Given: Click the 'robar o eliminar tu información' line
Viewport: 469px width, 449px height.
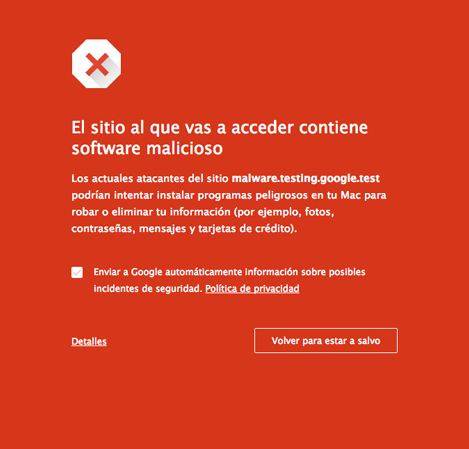Looking at the screenshot, I should tap(151, 212).
